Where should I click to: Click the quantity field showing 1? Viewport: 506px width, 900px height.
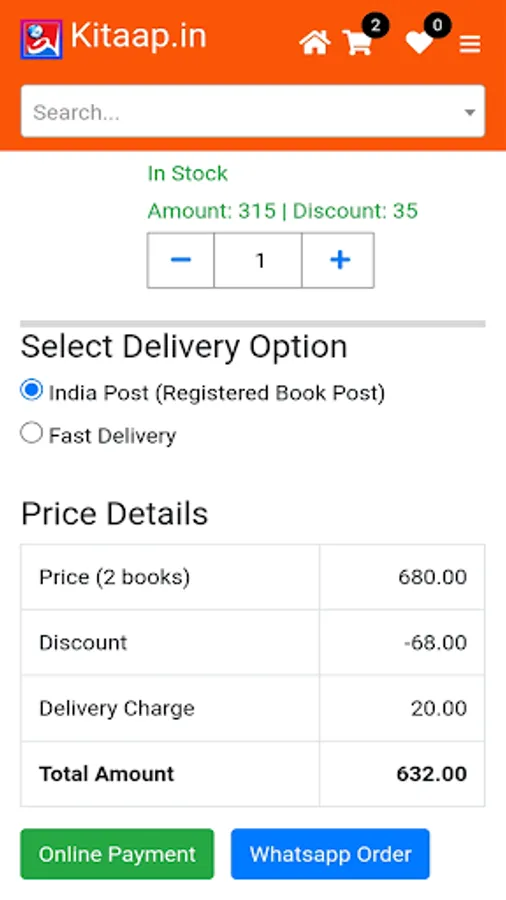(258, 260)
